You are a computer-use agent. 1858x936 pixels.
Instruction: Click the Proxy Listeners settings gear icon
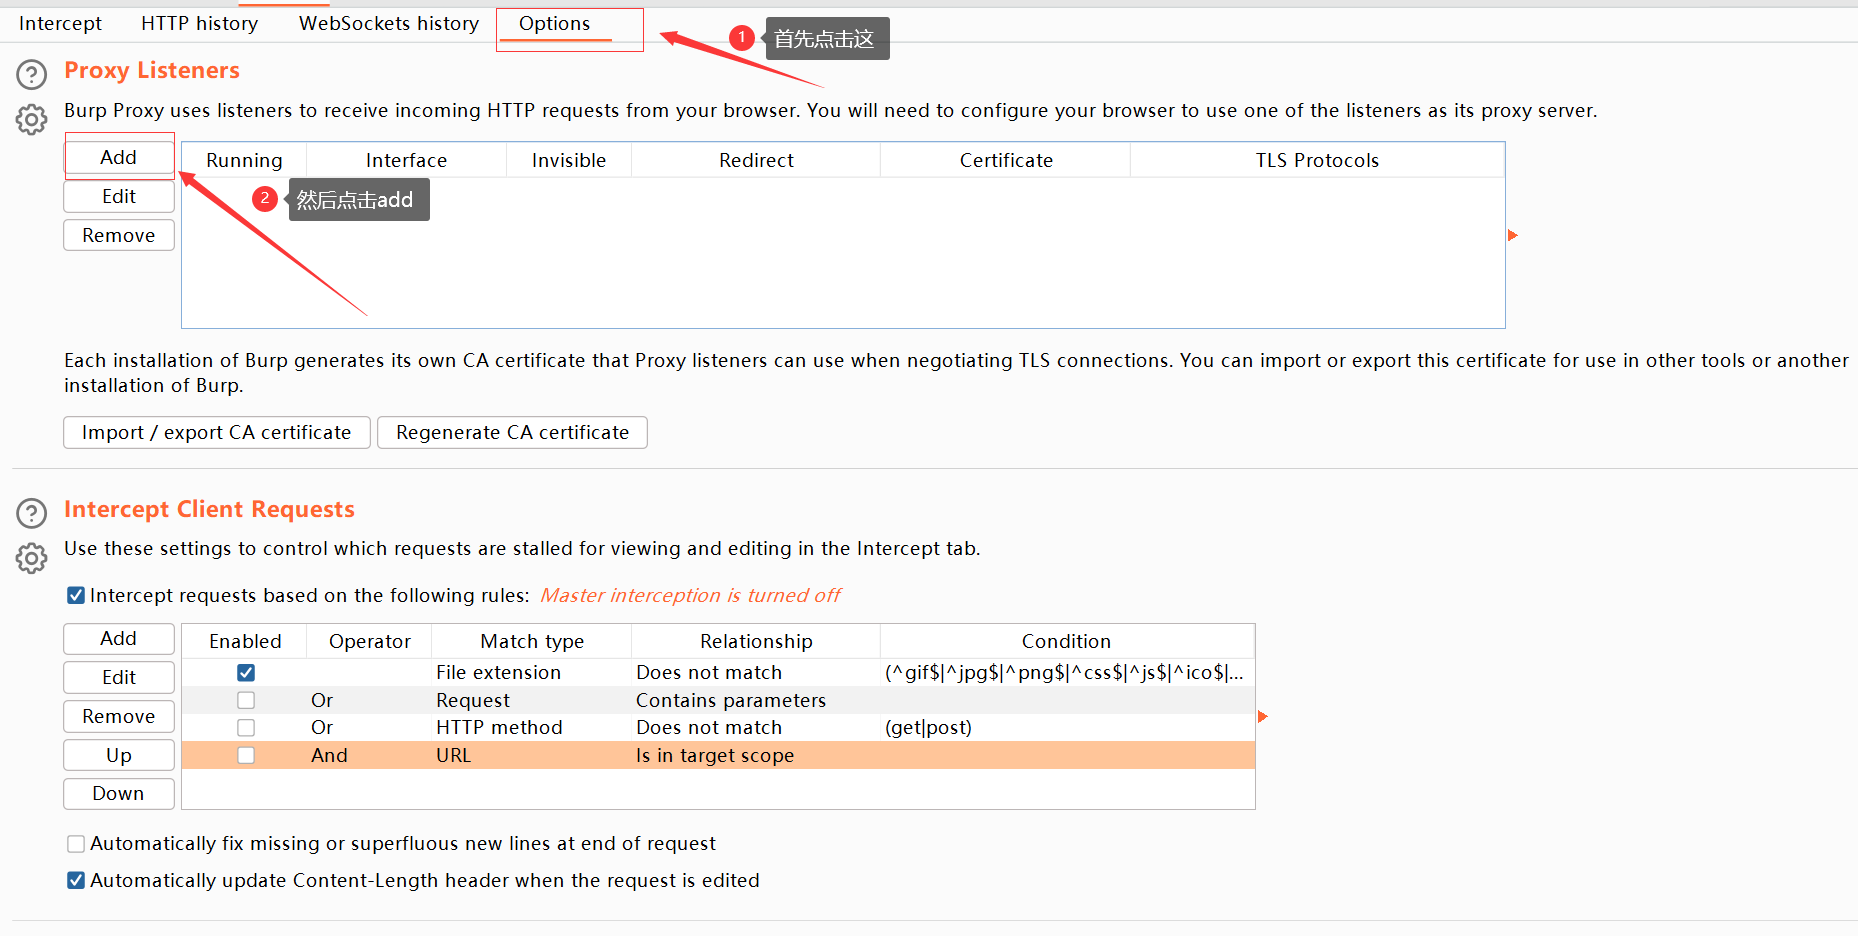[x=32, y=120]
